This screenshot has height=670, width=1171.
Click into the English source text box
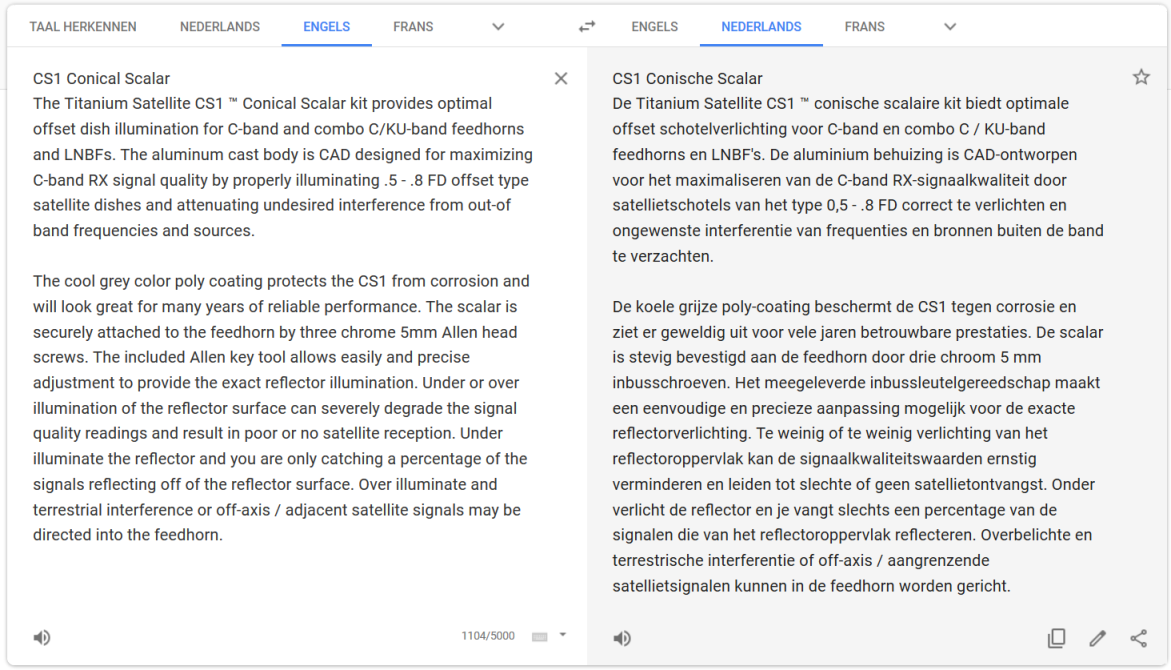(284, 307)
